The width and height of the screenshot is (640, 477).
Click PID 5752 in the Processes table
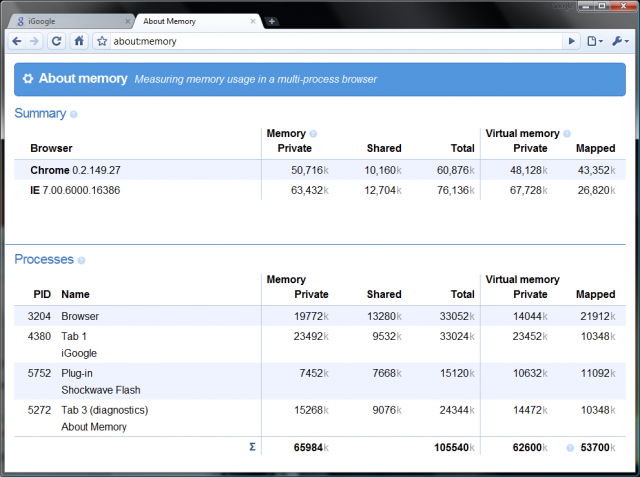pos(39,373)
